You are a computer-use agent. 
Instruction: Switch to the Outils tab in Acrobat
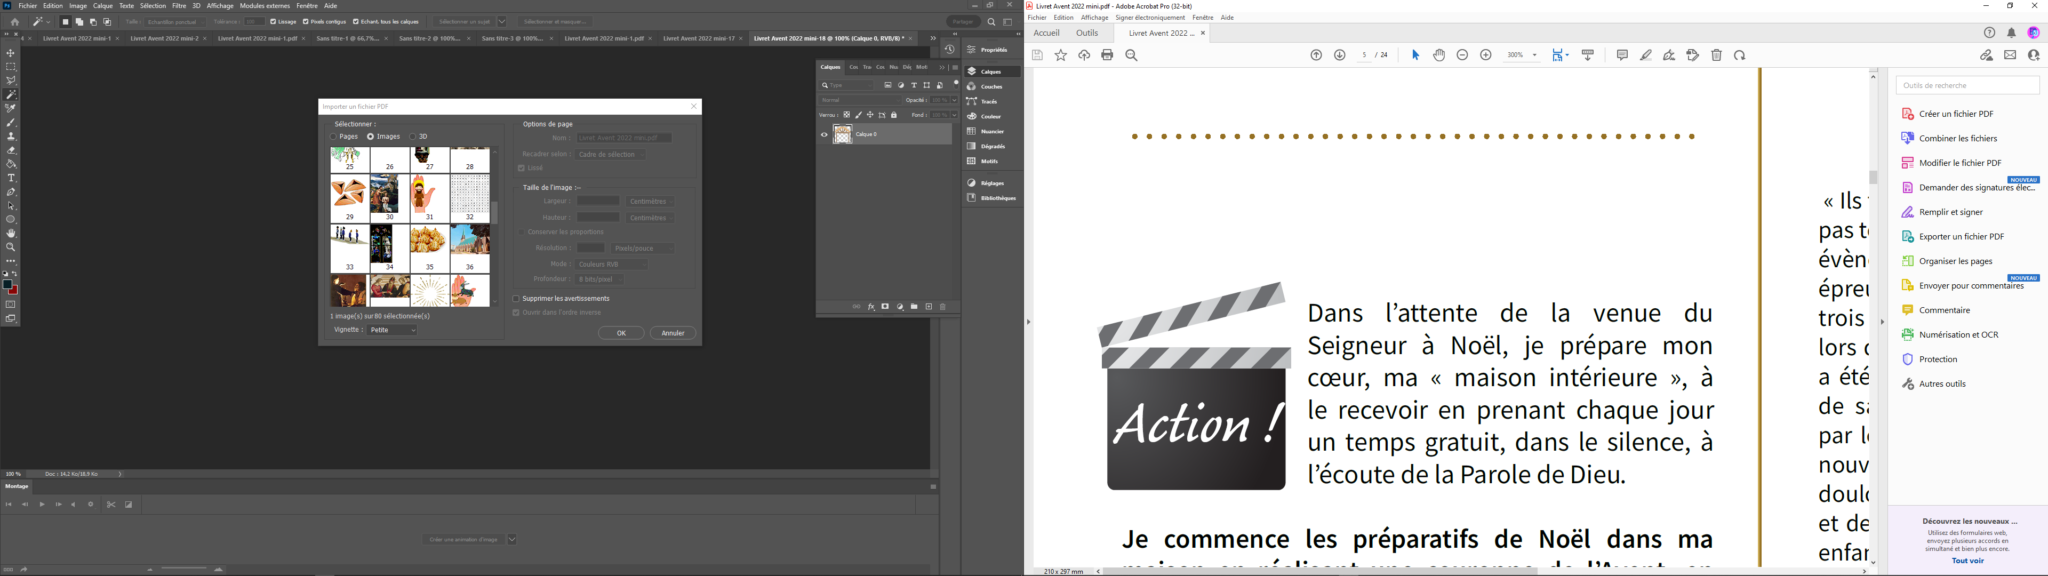coord(1087,33)
